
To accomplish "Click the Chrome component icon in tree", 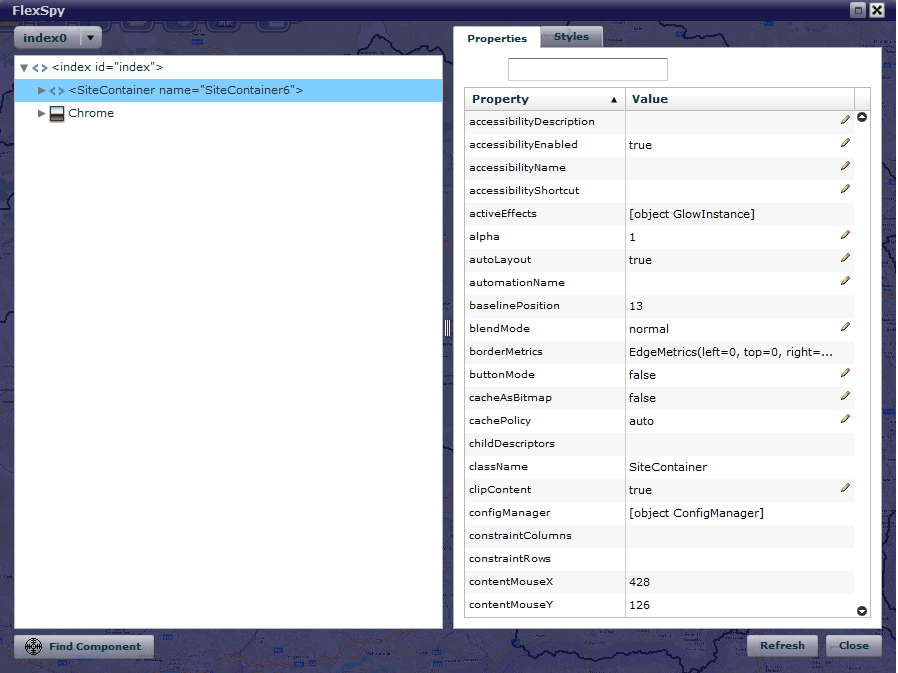I will pyautogui.click(x=57, y=114).
